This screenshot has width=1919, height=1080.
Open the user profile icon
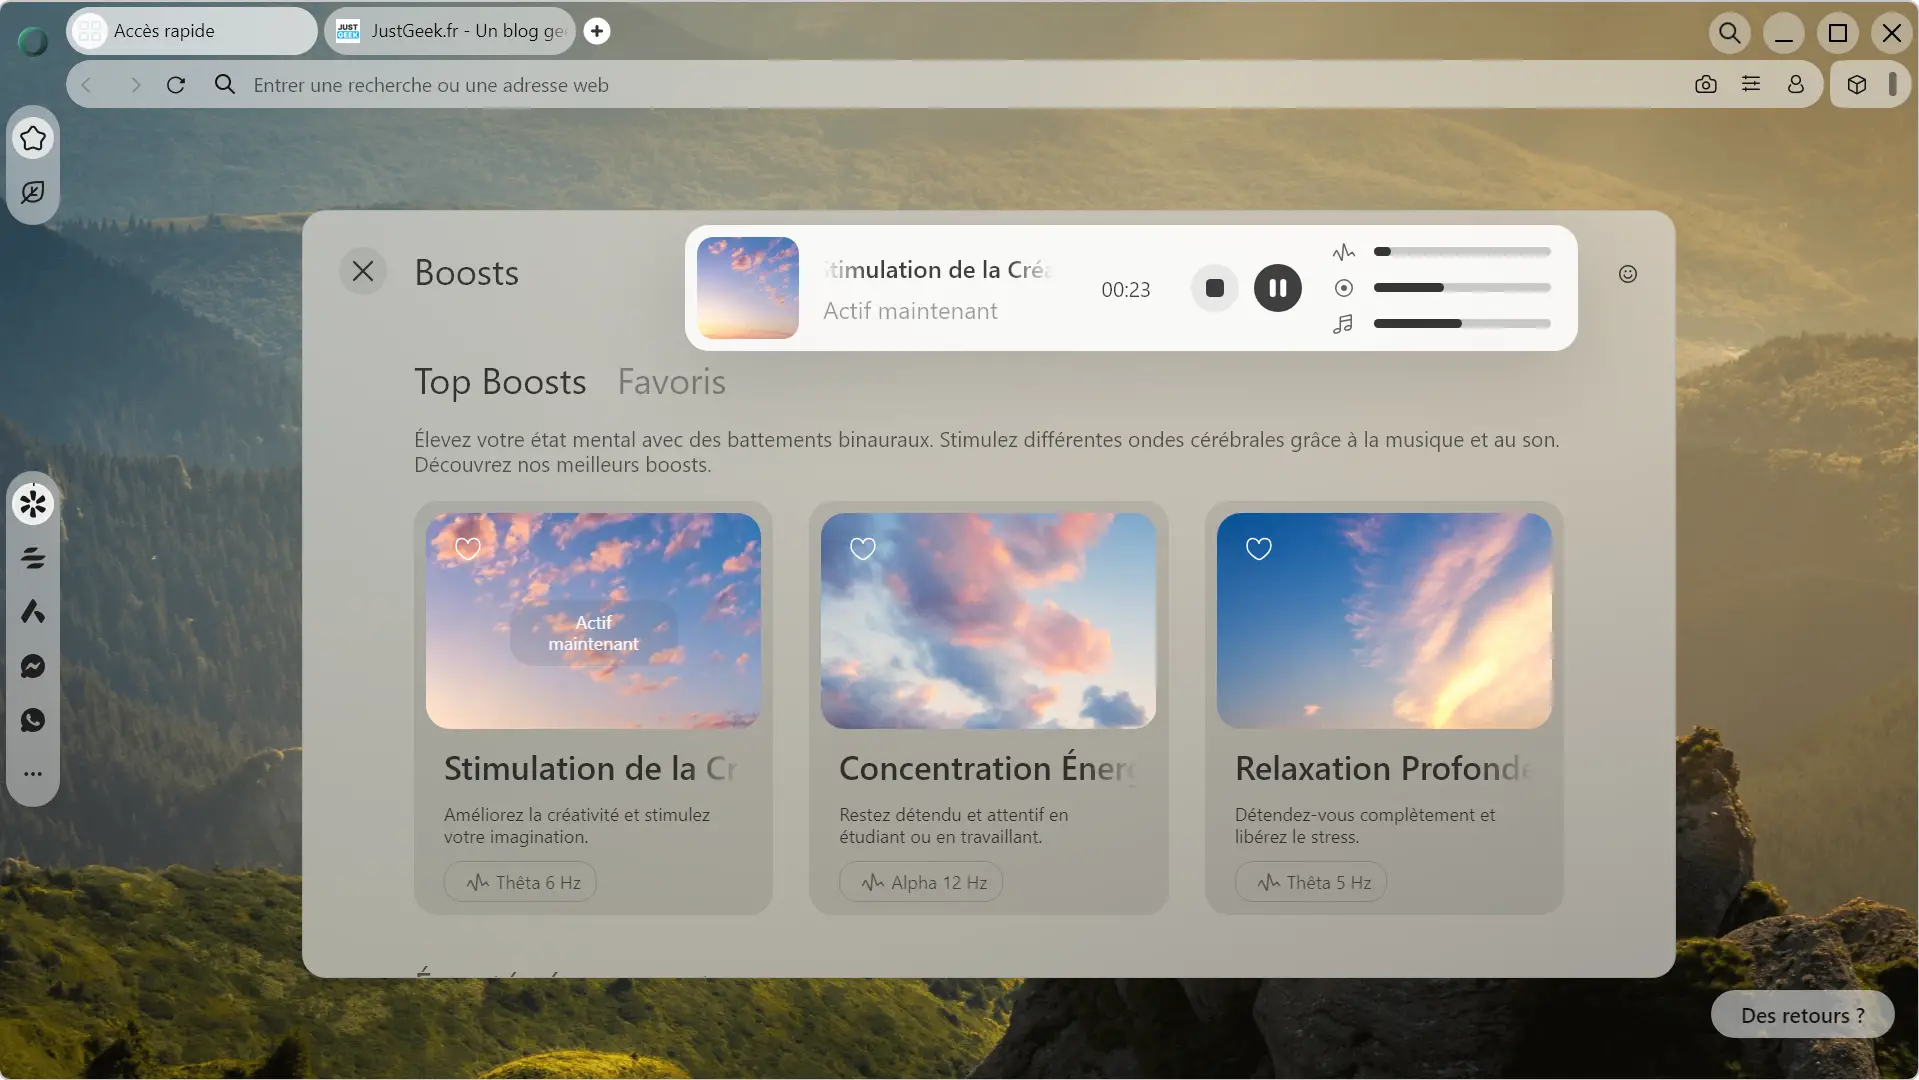coord(1796,84)
